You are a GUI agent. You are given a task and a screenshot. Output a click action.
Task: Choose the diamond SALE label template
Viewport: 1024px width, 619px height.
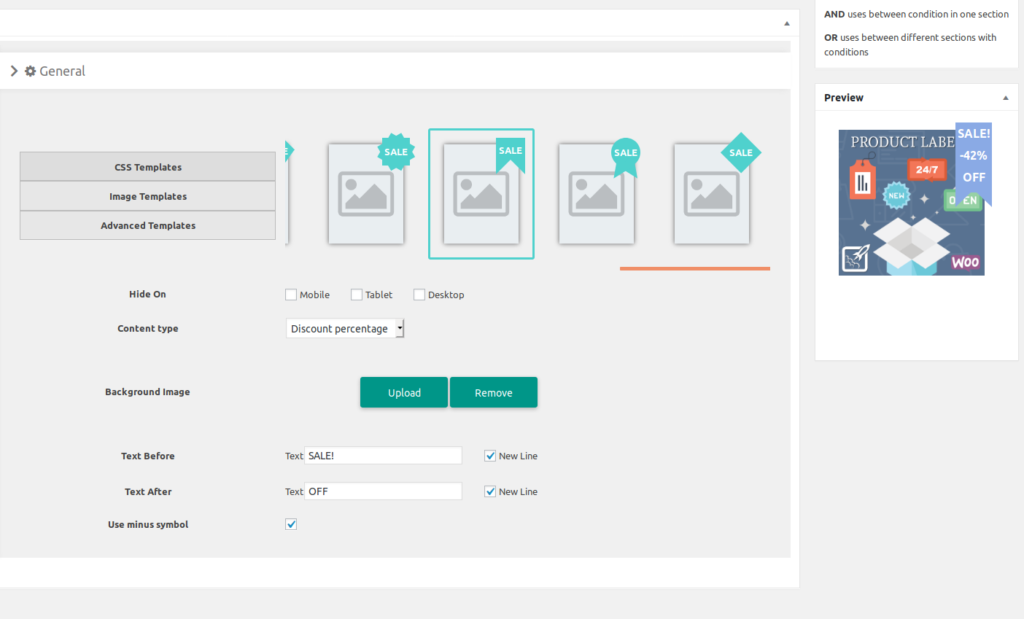tap(711, 193)
